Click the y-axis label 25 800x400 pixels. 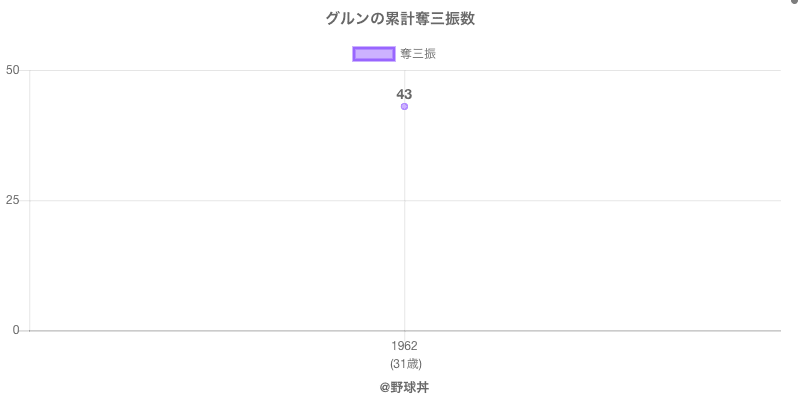(13, 200)
